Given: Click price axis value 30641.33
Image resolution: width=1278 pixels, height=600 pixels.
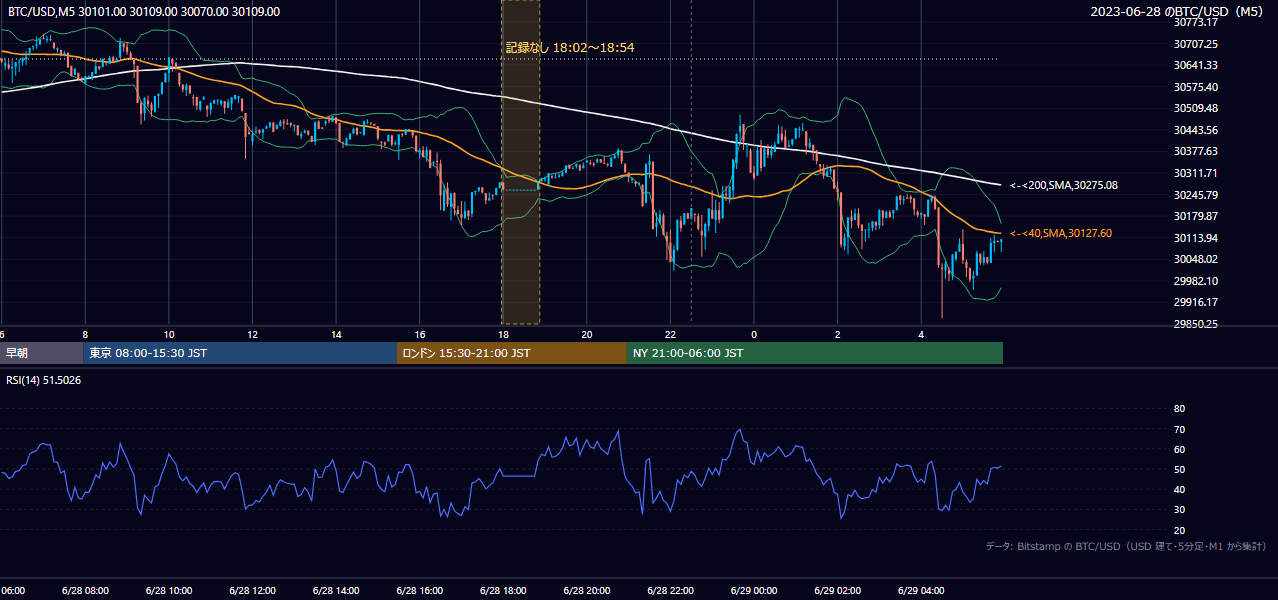Looking at the screenshot, I should [x=1195, y=65].
